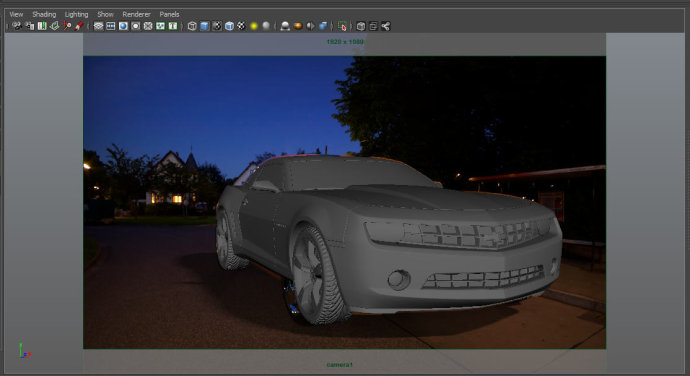The width and height of the screenshot is (690, 376).
Task: Toggle the Resolution Gate display
Action: (x=123, y=26)
